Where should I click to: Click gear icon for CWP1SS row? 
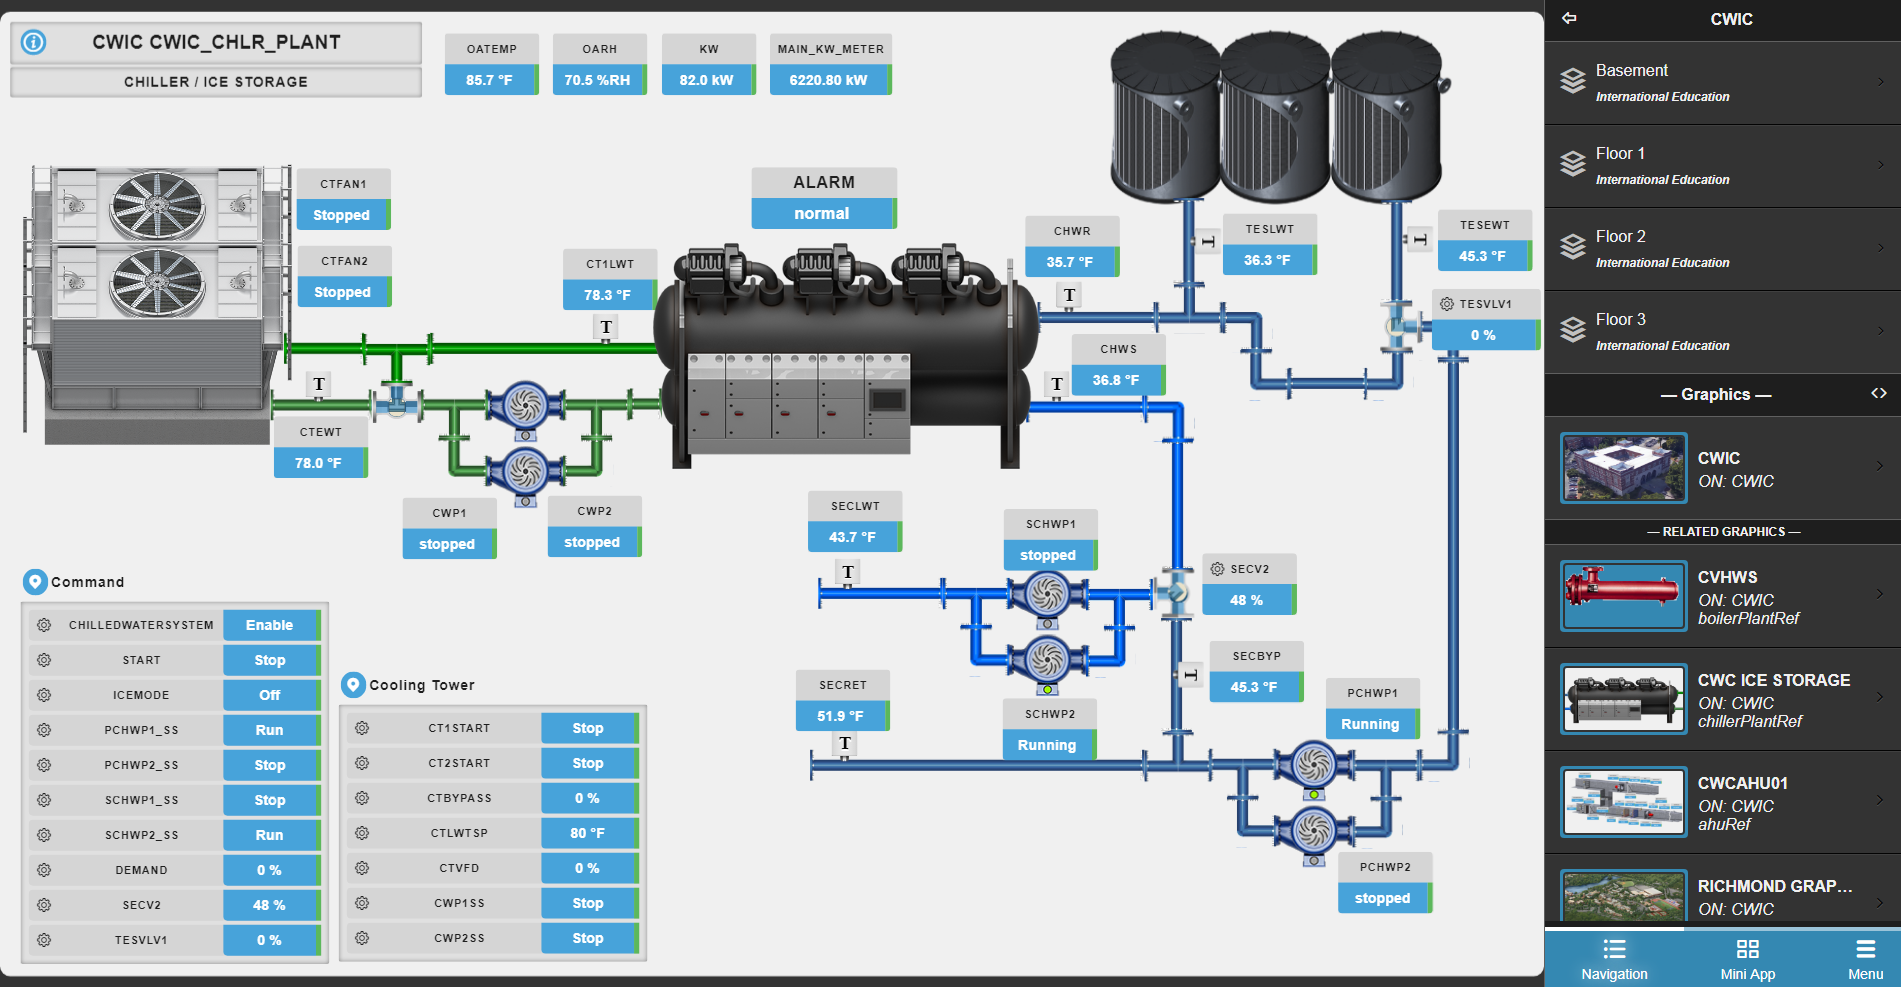362,903
